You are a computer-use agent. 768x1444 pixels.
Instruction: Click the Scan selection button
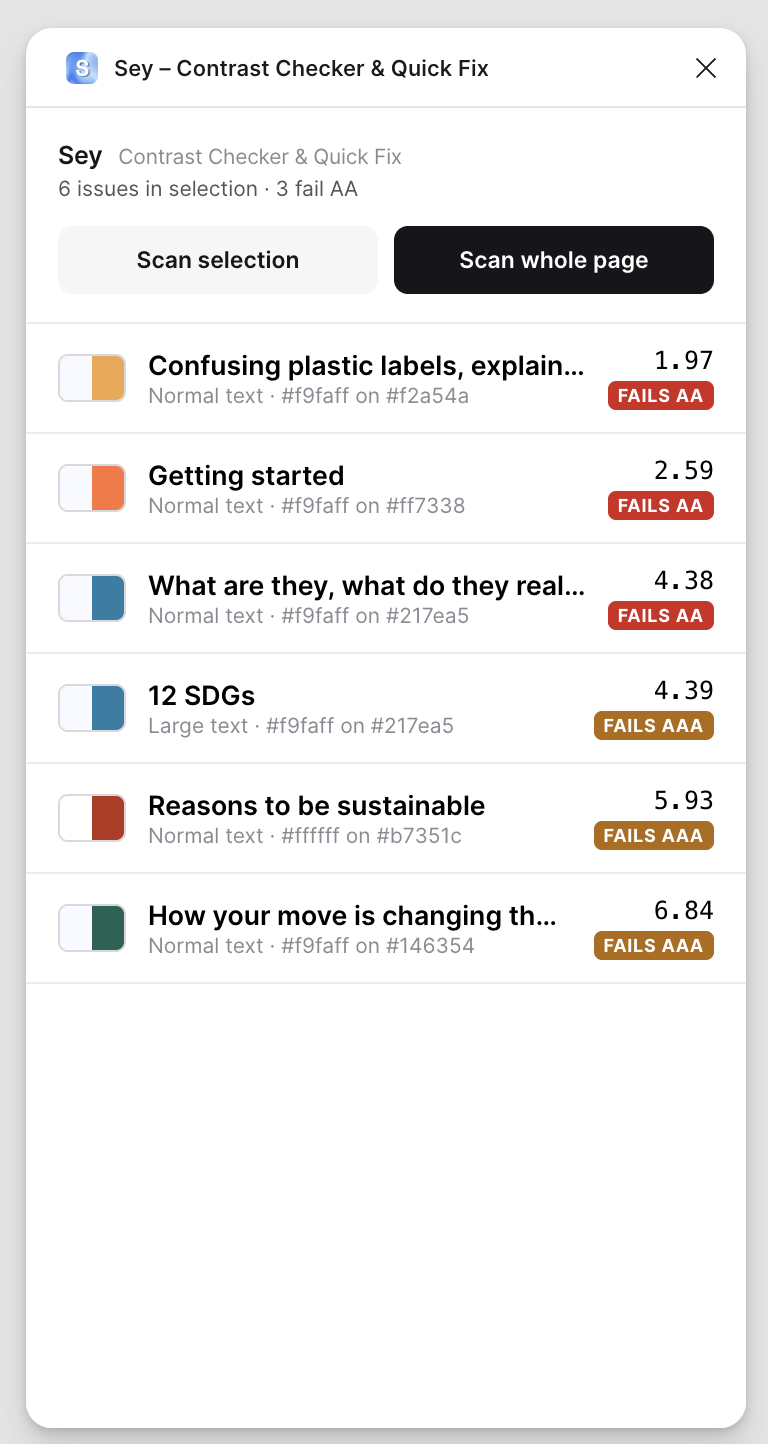[x=218, y=260]
